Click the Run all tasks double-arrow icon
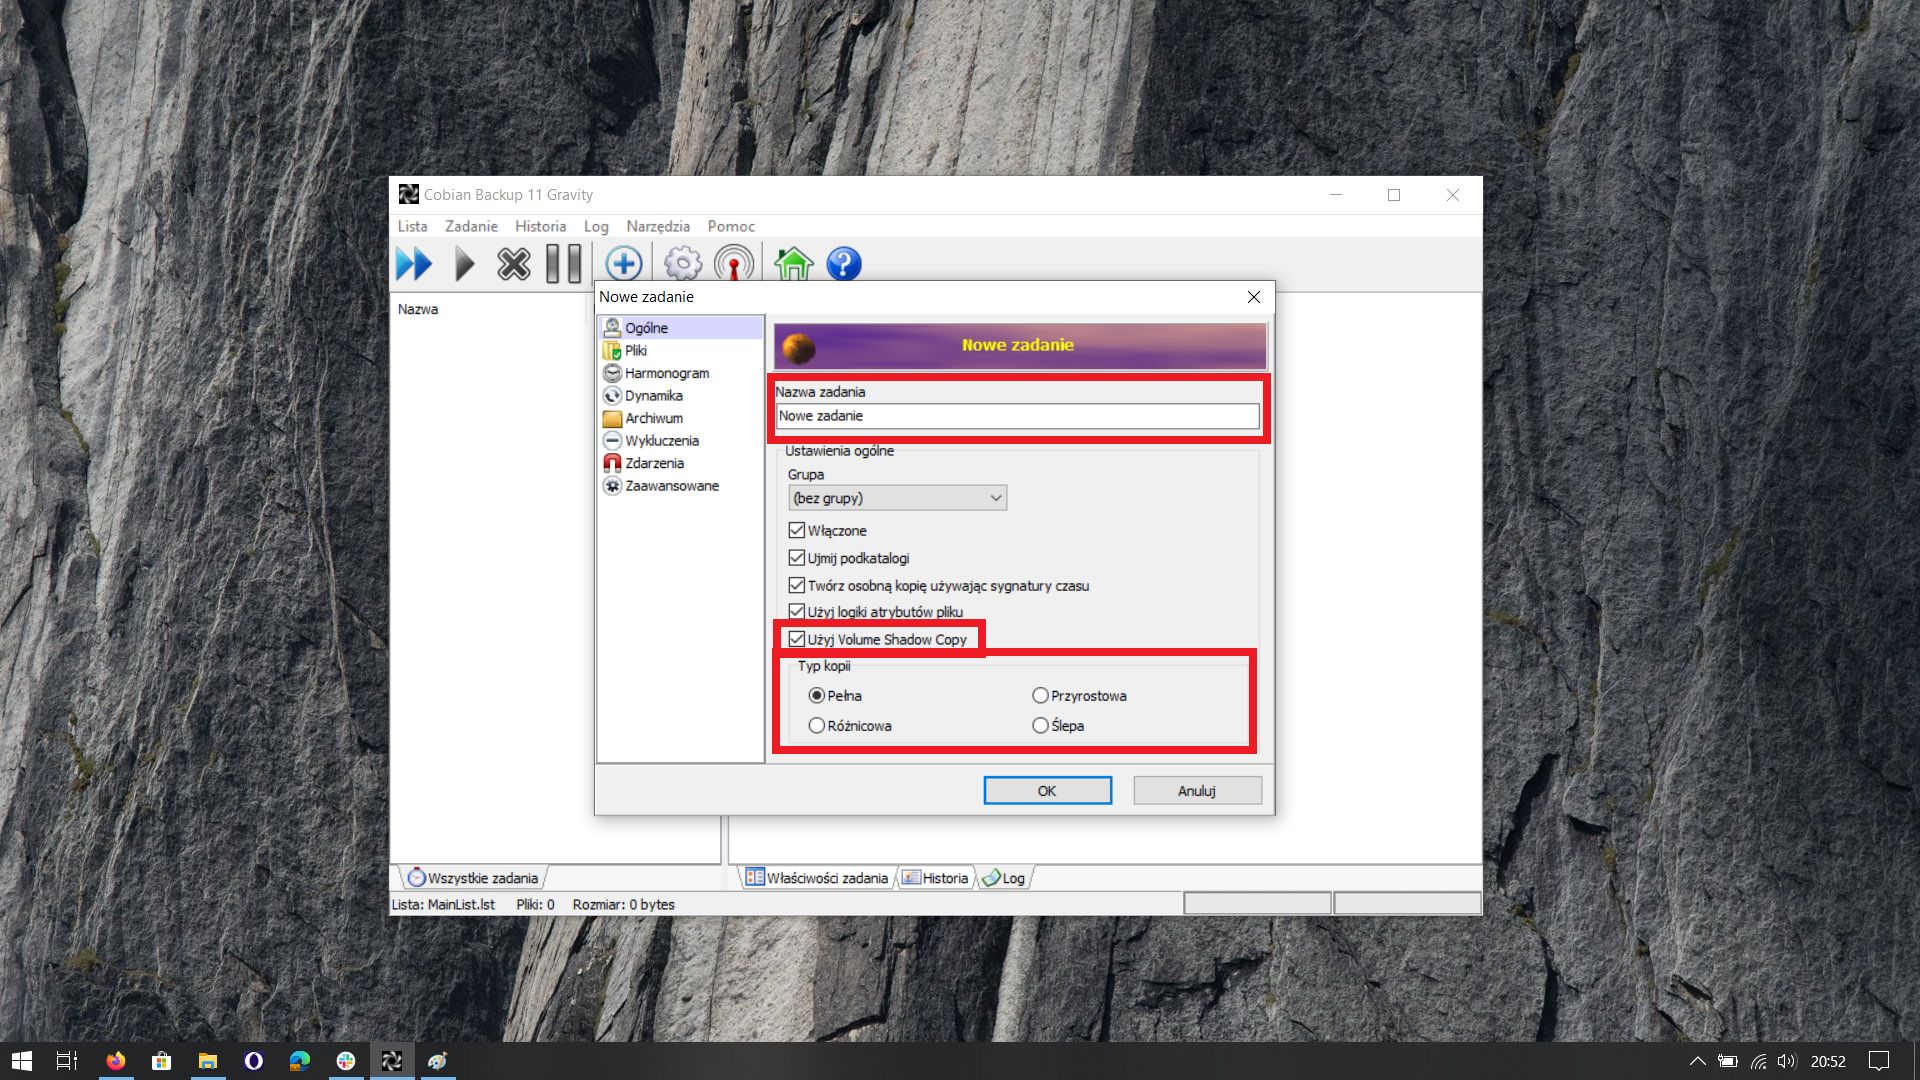The width and height of the screenshot is (1920, 1080). click(x=413, y=265)
